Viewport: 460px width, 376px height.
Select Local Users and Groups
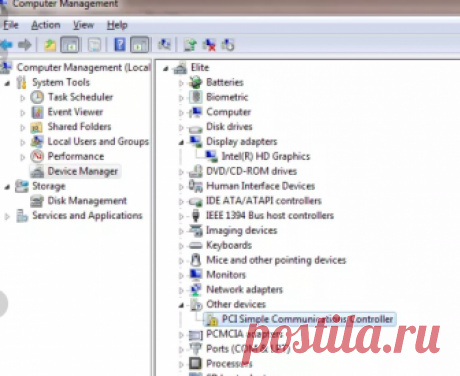[98, 141]
